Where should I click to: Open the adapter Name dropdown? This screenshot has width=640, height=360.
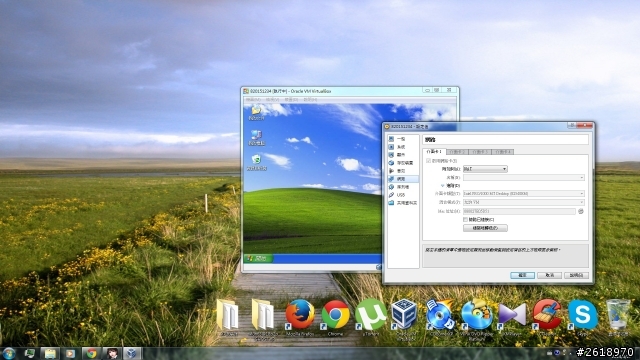(x=524, y=178)
